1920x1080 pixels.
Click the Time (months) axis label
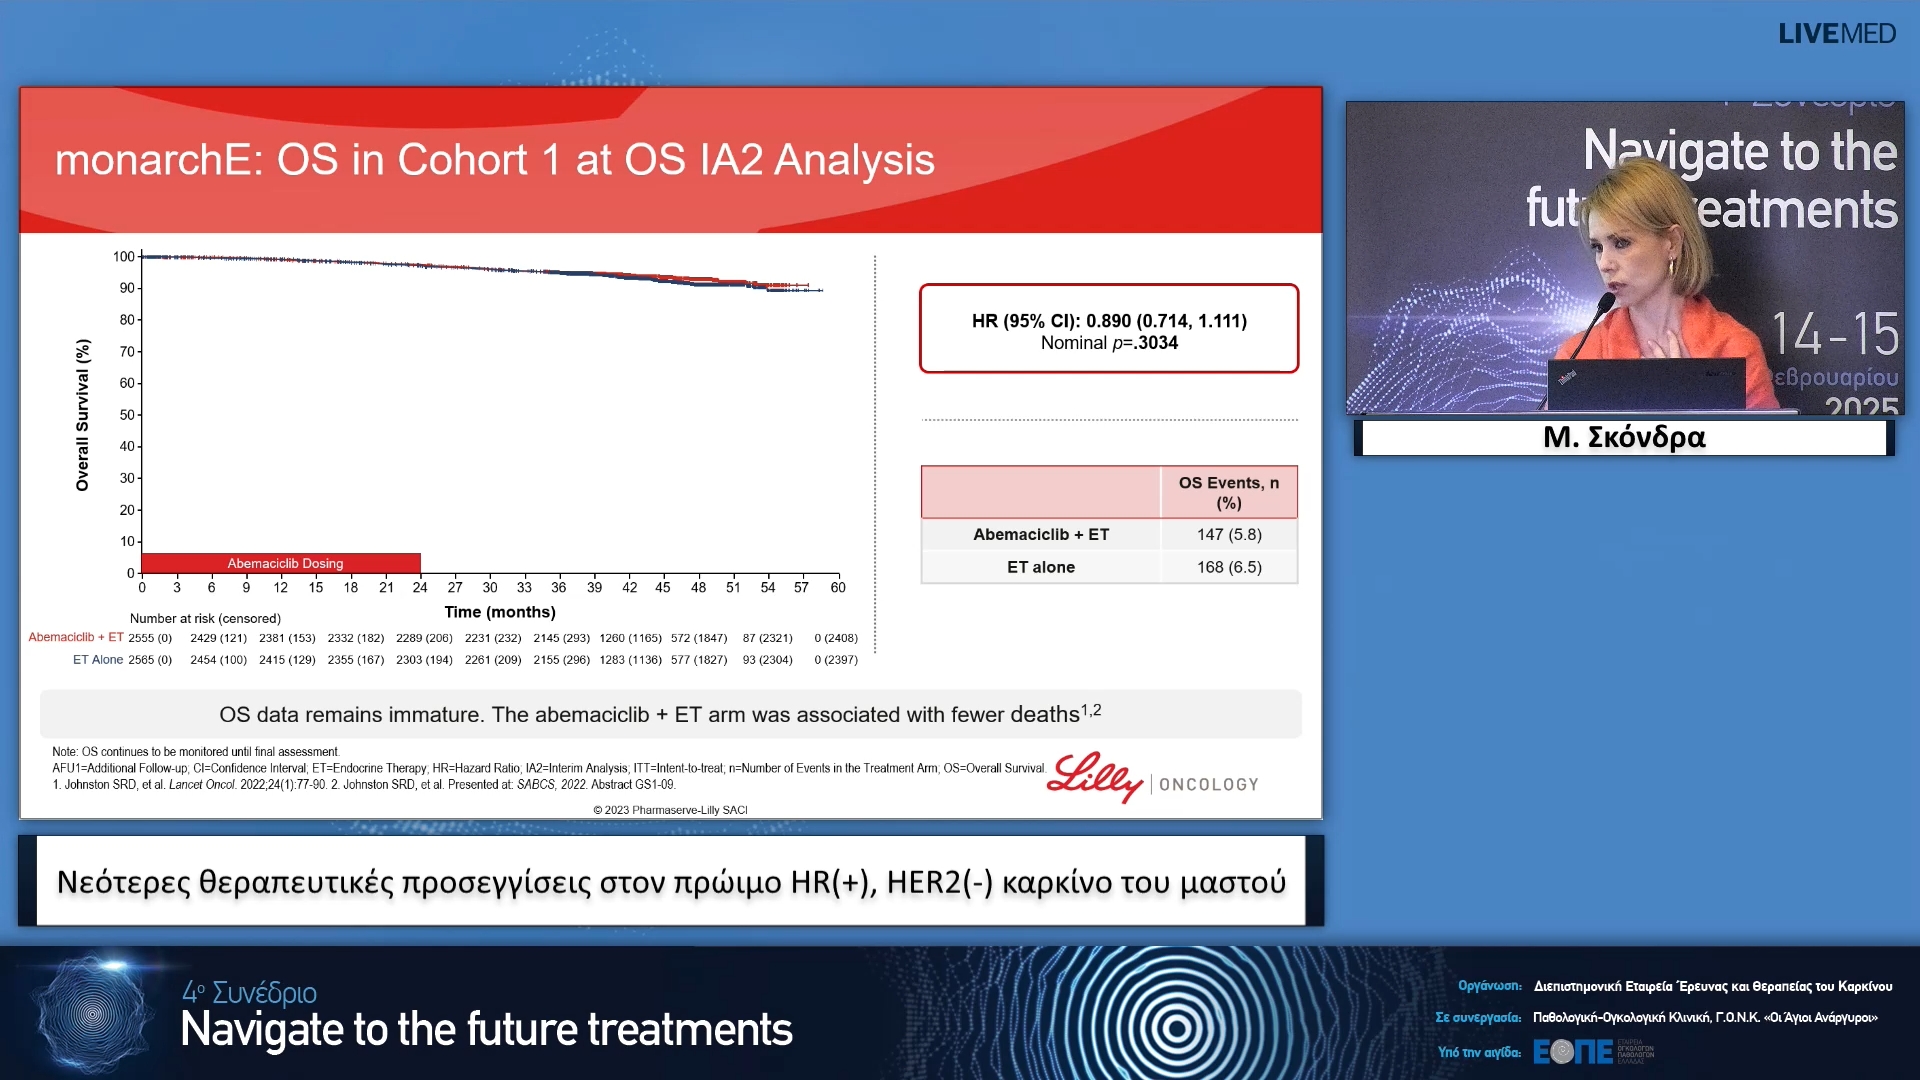(499, 612)
